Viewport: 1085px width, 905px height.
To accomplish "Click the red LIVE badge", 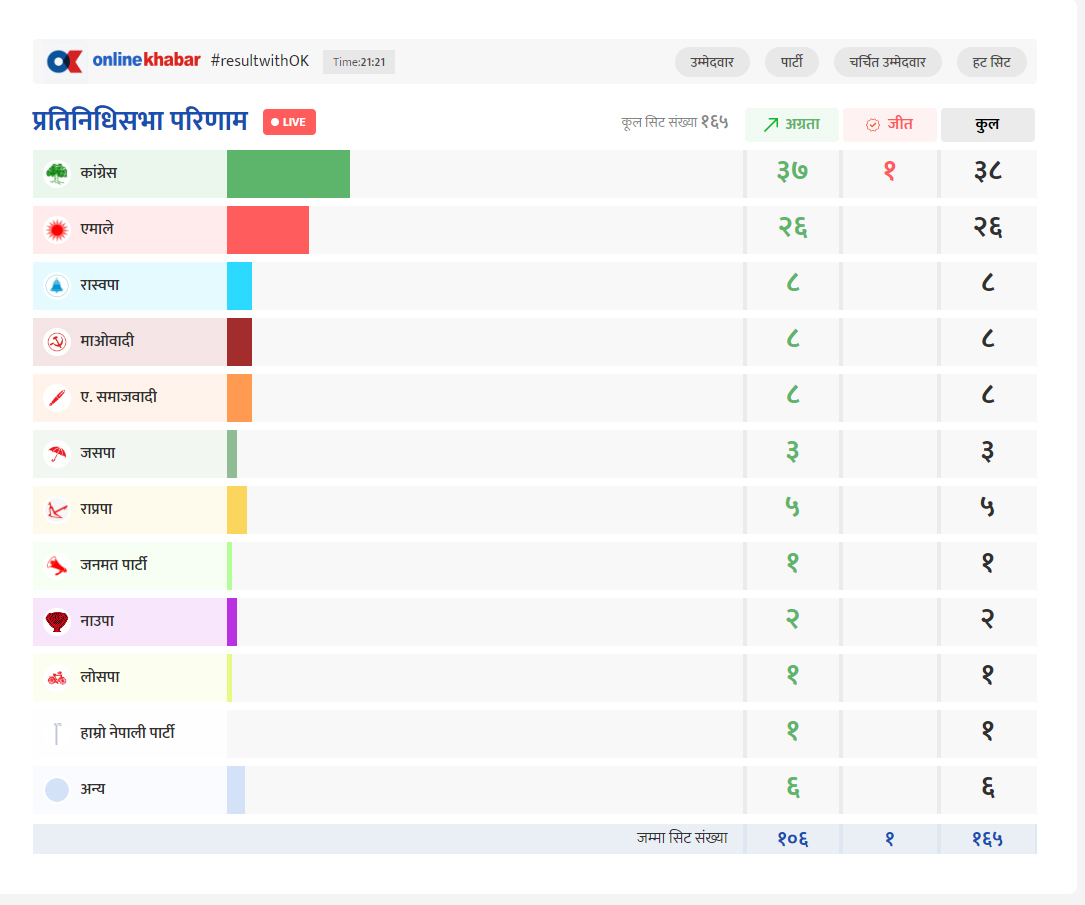I will [289, 122].
